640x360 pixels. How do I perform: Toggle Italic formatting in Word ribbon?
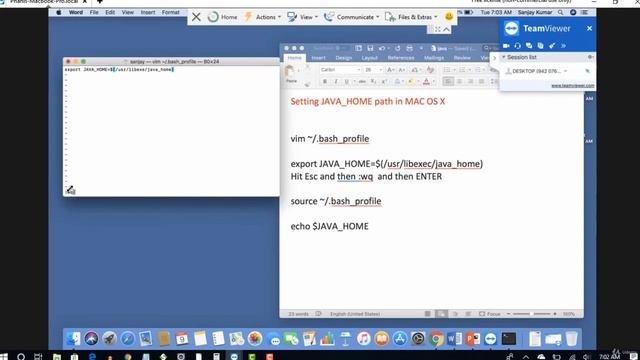pos(336,82)
